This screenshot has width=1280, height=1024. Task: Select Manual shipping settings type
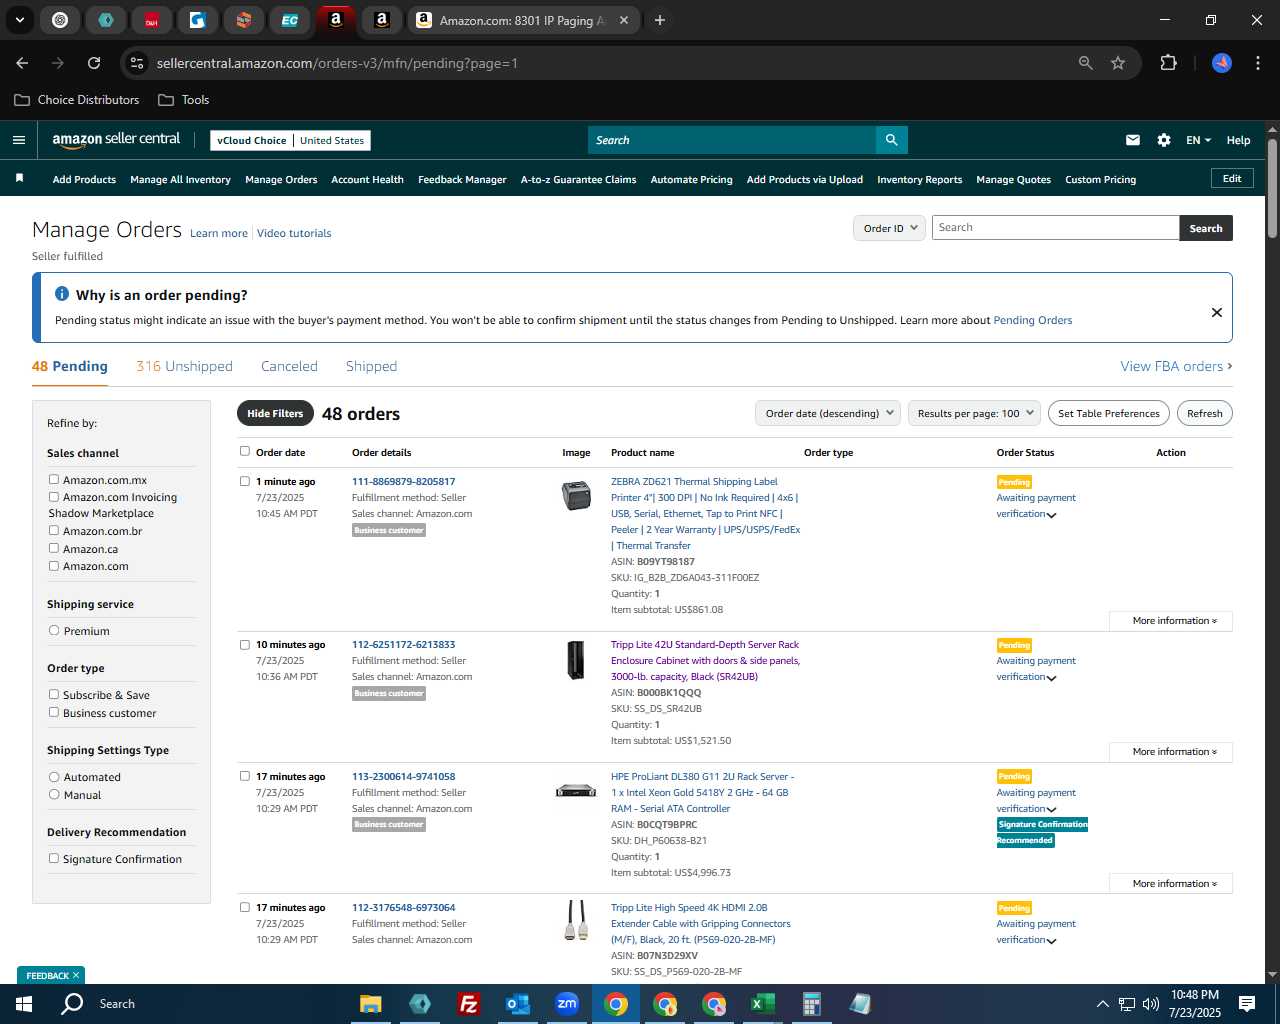click(54, 794)
